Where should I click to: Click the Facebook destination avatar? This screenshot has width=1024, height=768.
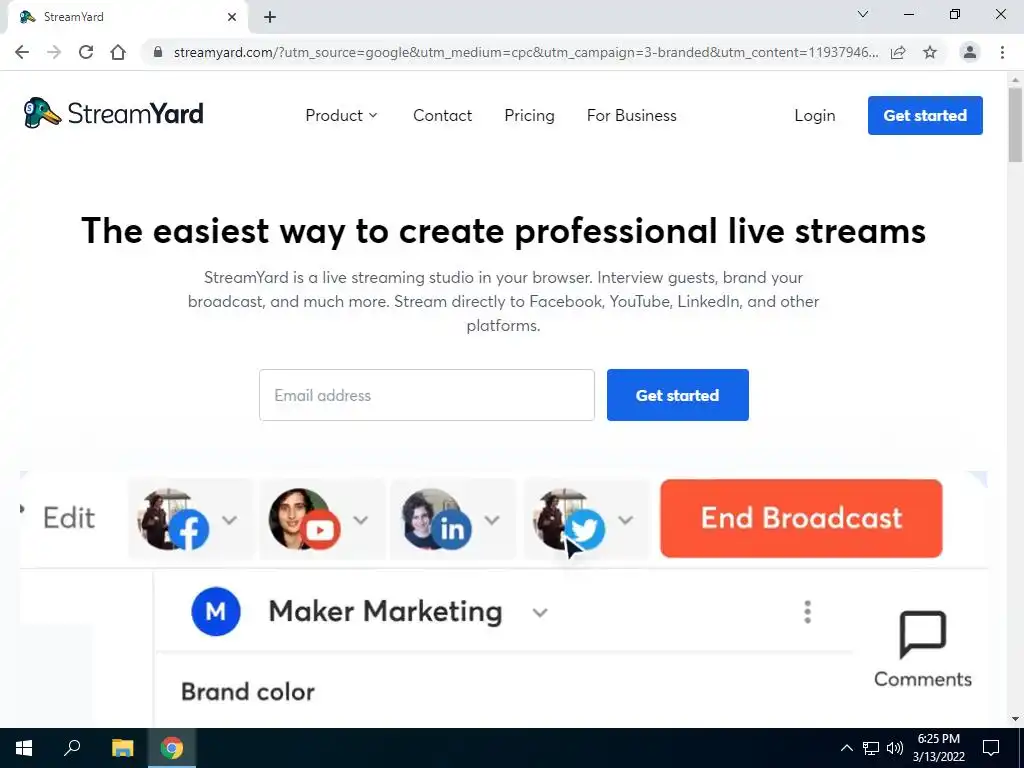173,519
